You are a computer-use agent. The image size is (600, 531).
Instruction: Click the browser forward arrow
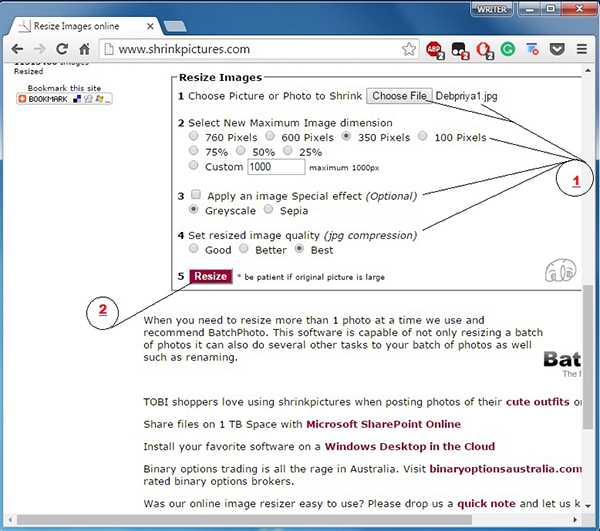click(x=39, y=49)
